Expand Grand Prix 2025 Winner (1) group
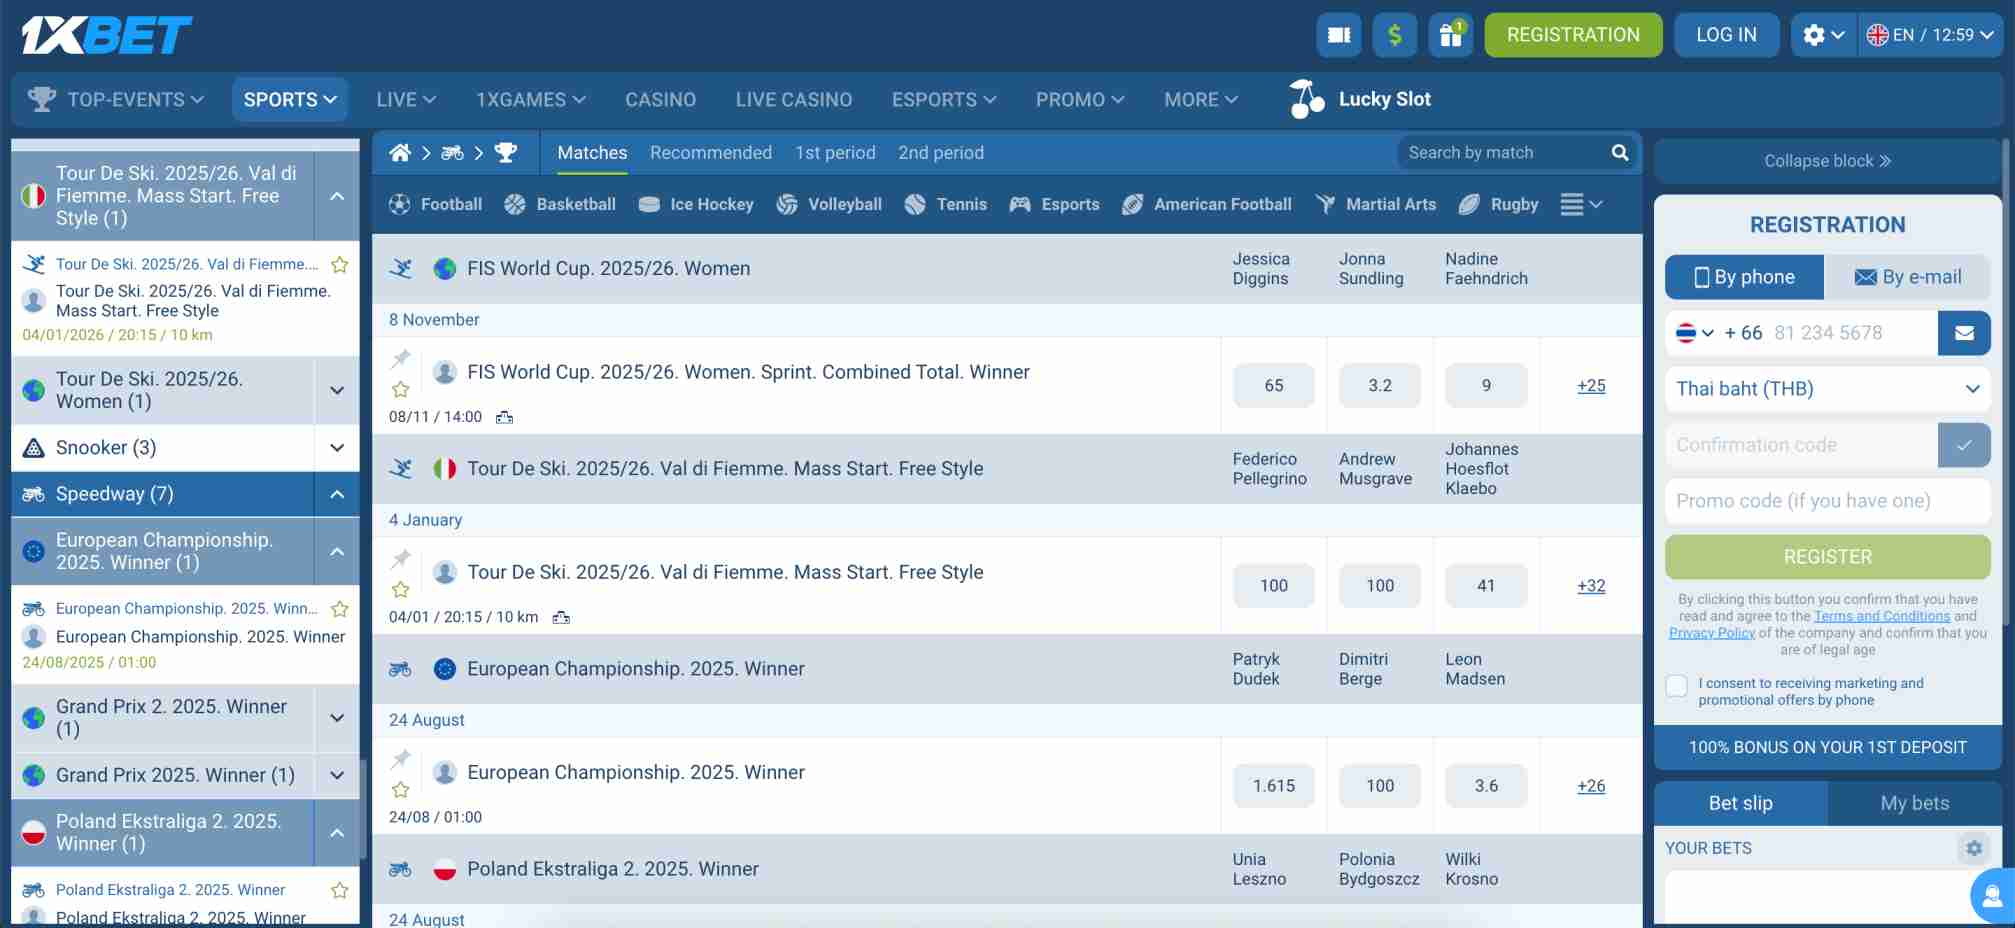Screen dimensions: 2015x928 [337, 775]
